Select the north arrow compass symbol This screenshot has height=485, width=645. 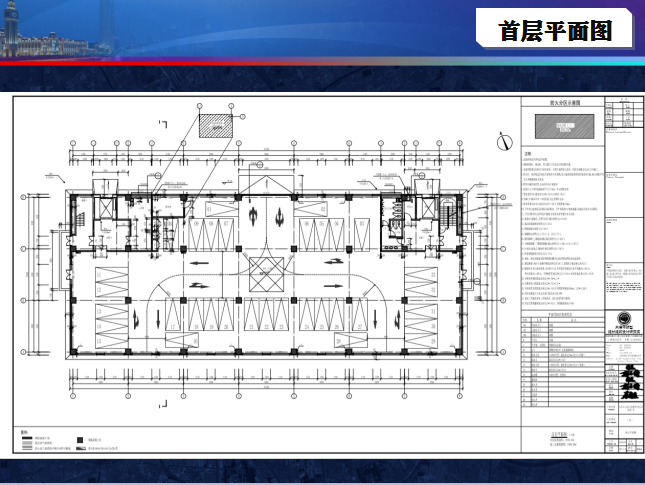pyautogui.click(x=505, y=141)
